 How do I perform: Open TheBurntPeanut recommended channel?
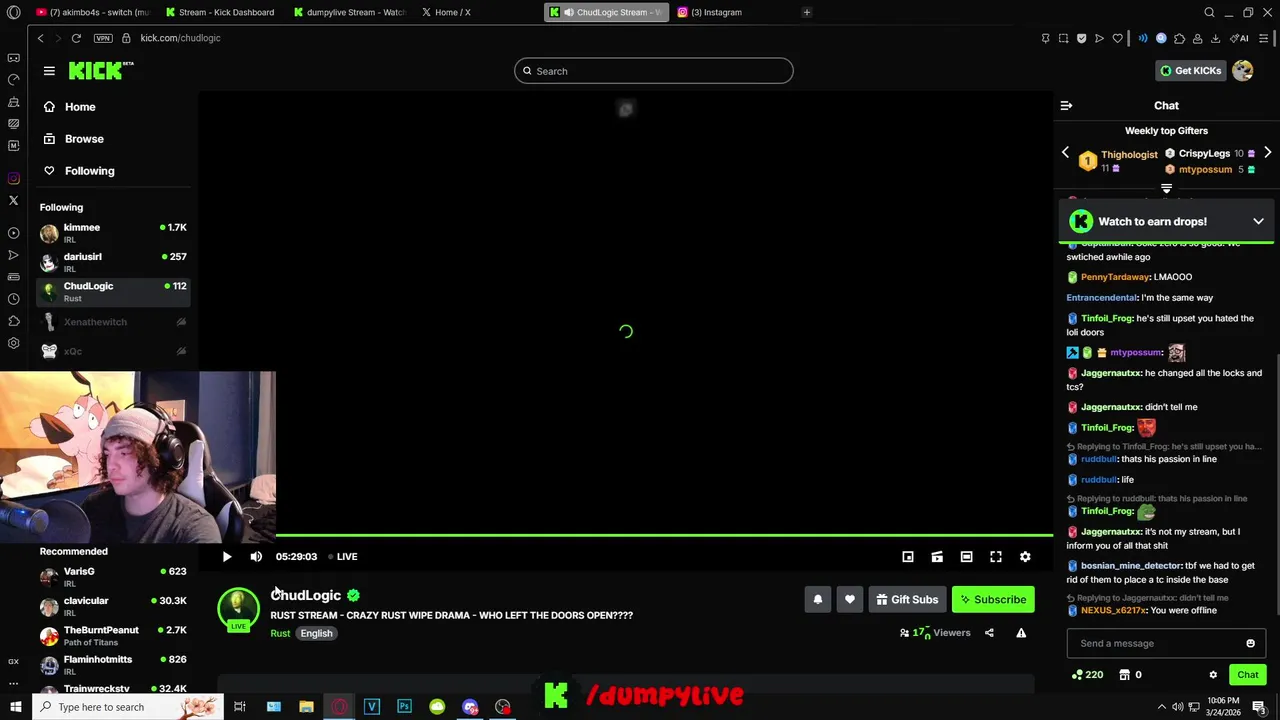pyautogui.click(x=113, y=636)
